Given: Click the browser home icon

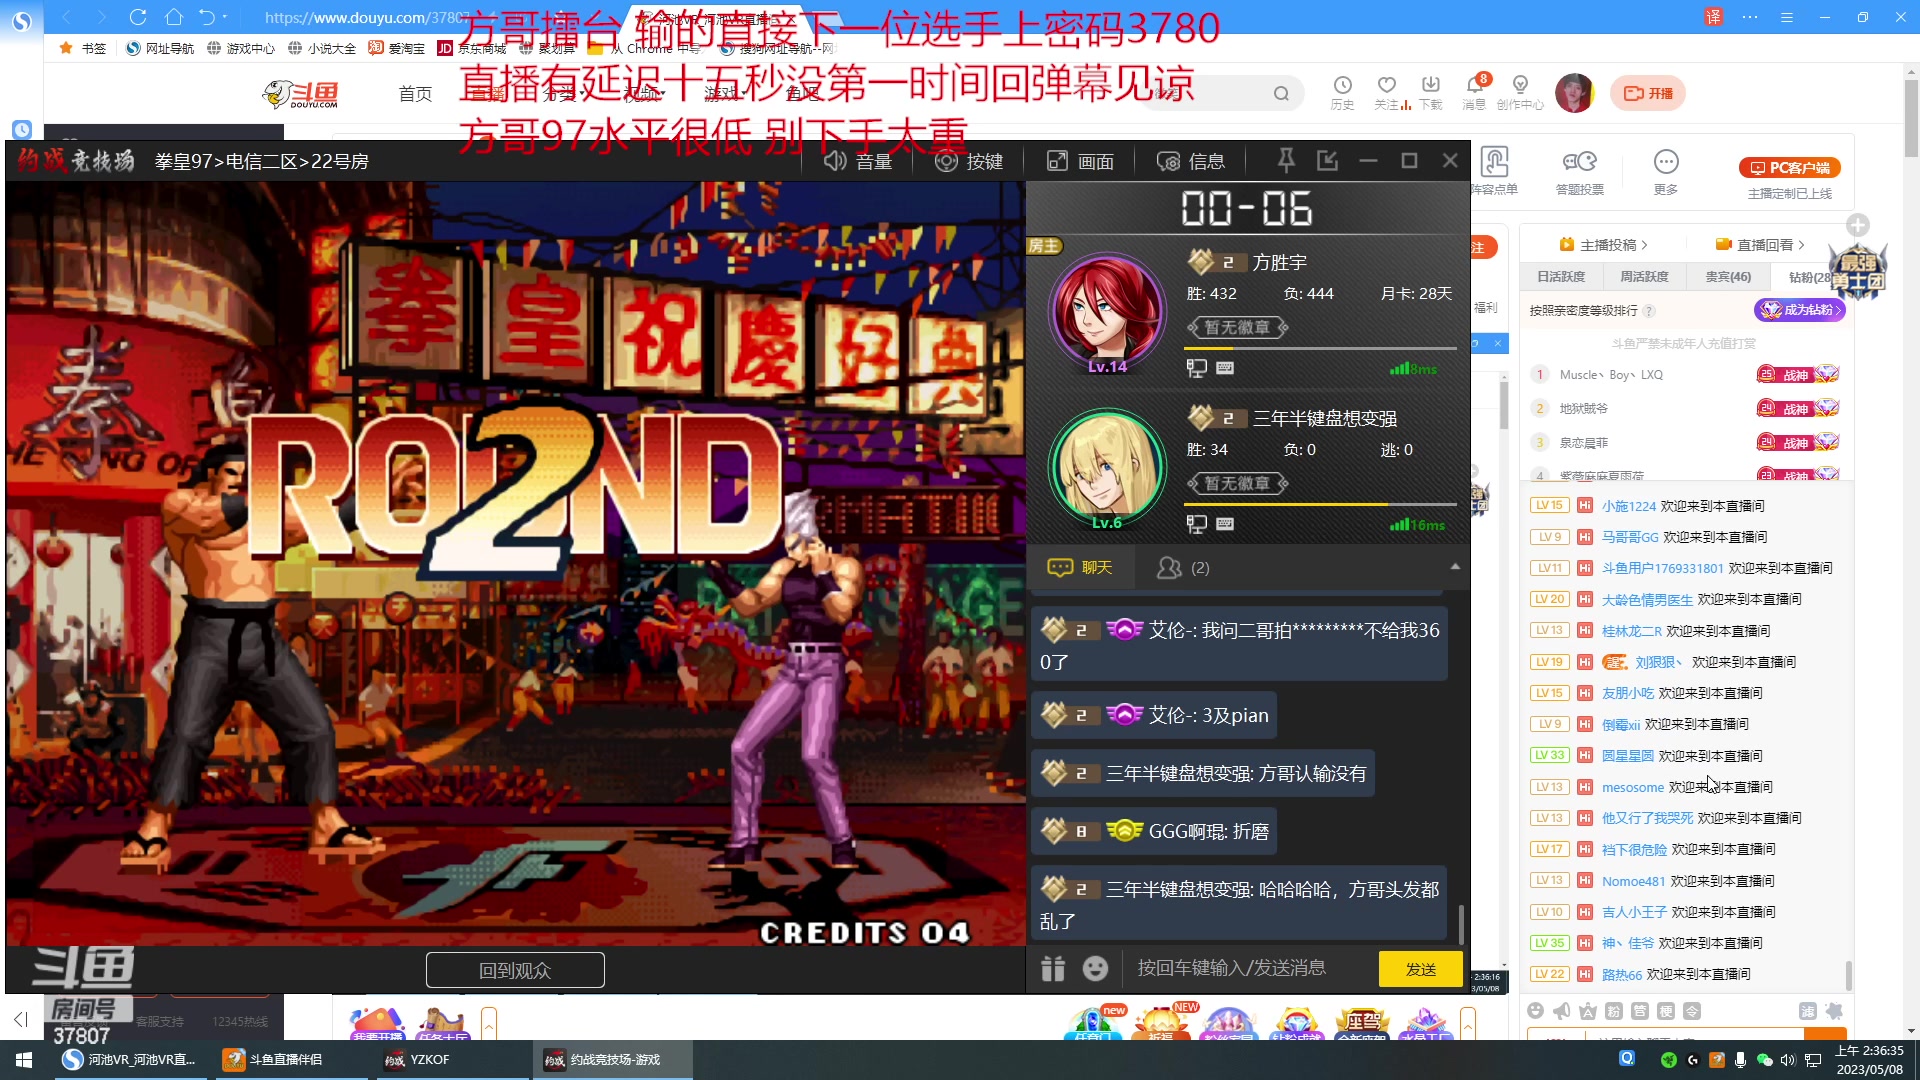Looking at the screenshot, I should click(x=174, y=17).
